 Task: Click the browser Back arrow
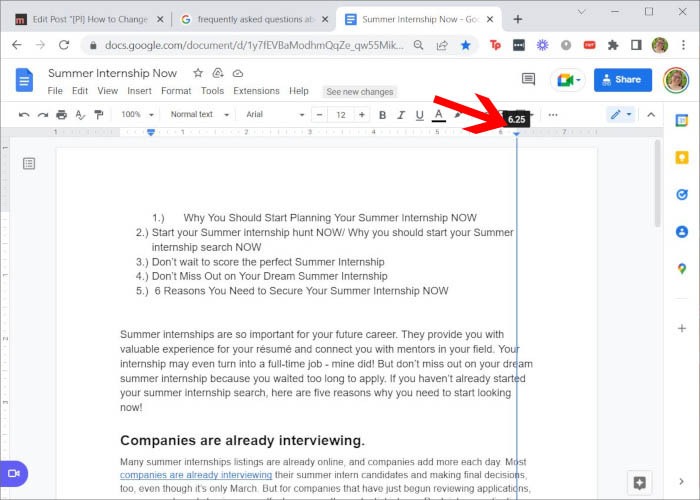tap(17, 45)
